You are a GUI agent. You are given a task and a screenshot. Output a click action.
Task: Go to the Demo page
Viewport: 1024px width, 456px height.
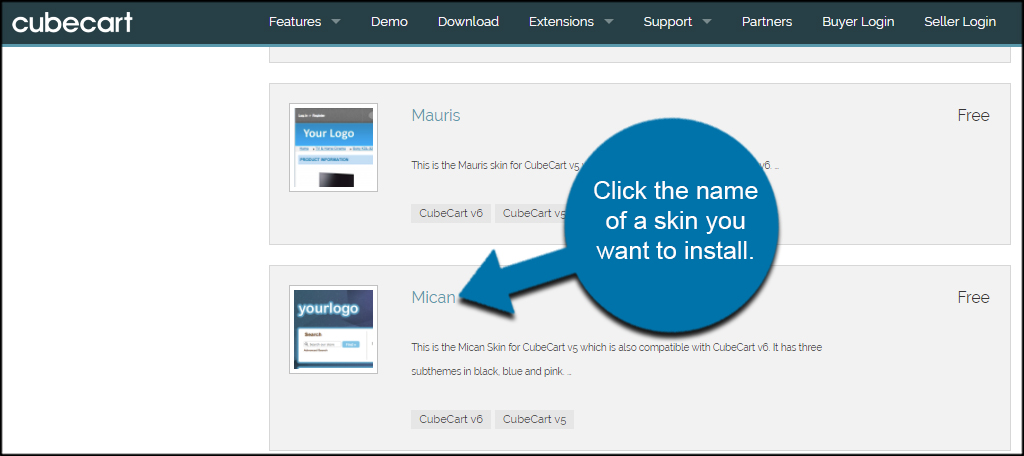[x=389, y=22]
